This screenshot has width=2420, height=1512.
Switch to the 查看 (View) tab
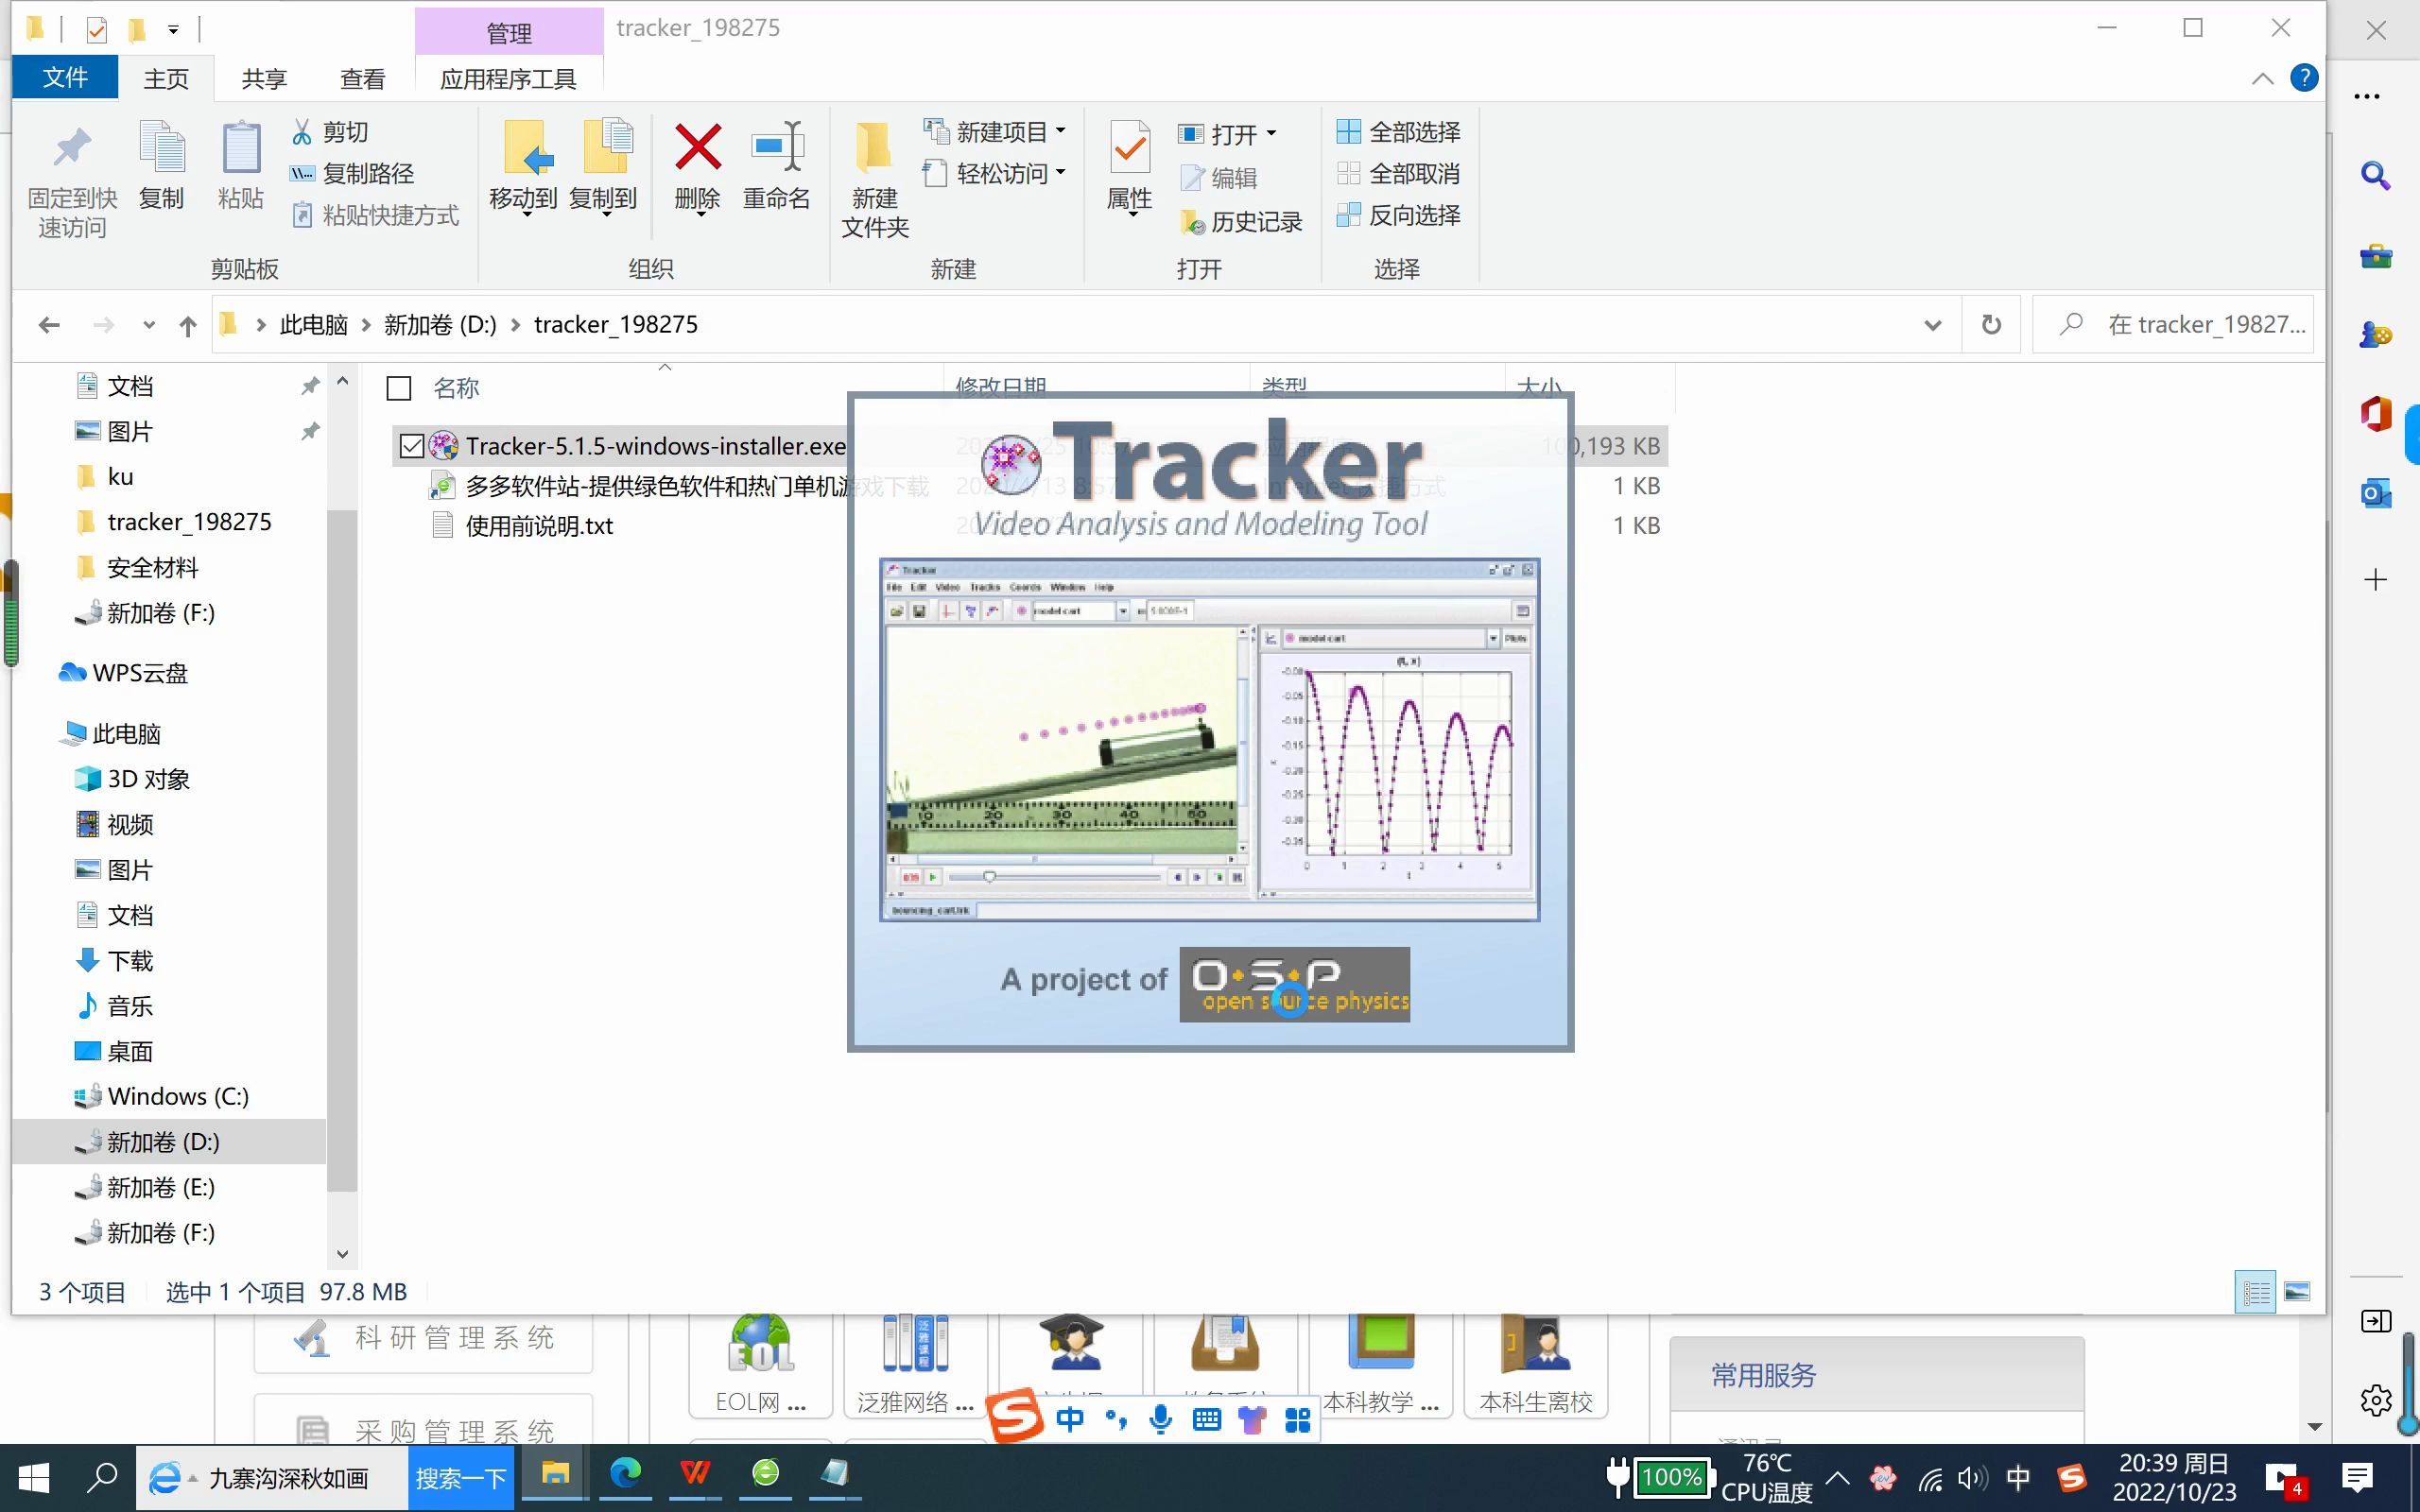[x=362, y=78]
